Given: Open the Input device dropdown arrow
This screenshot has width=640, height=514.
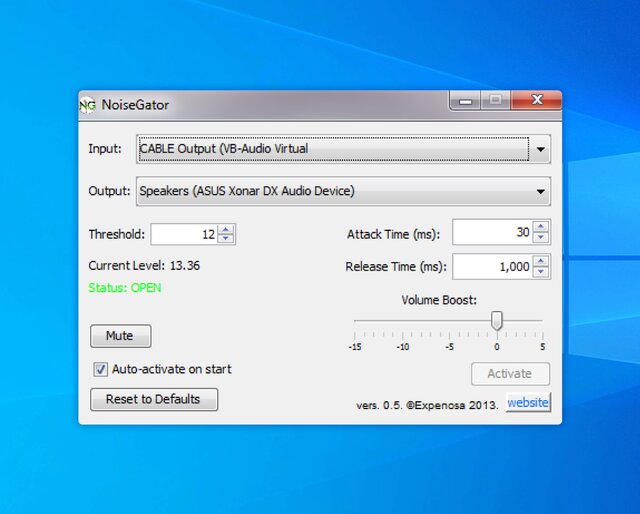Looking at the screenshot, I should [x=540, y=149].
